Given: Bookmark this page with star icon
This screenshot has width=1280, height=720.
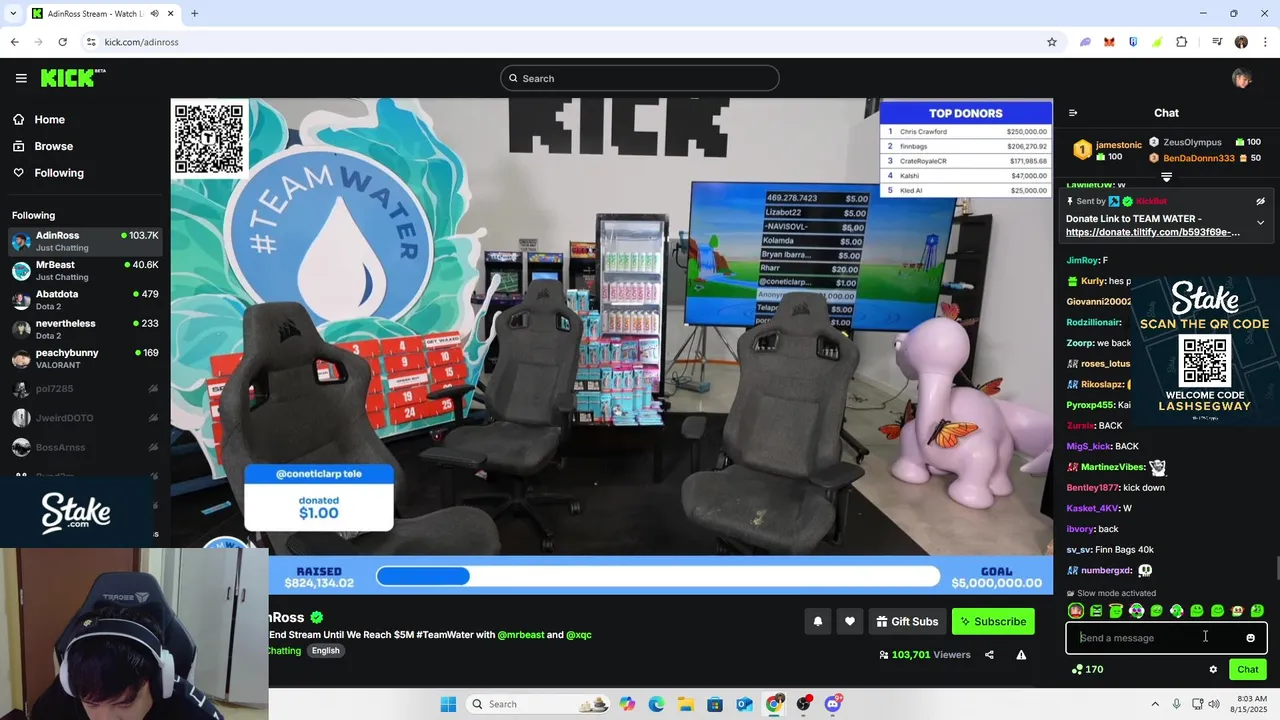Looking at the screenshot, I should point(1052,42).
